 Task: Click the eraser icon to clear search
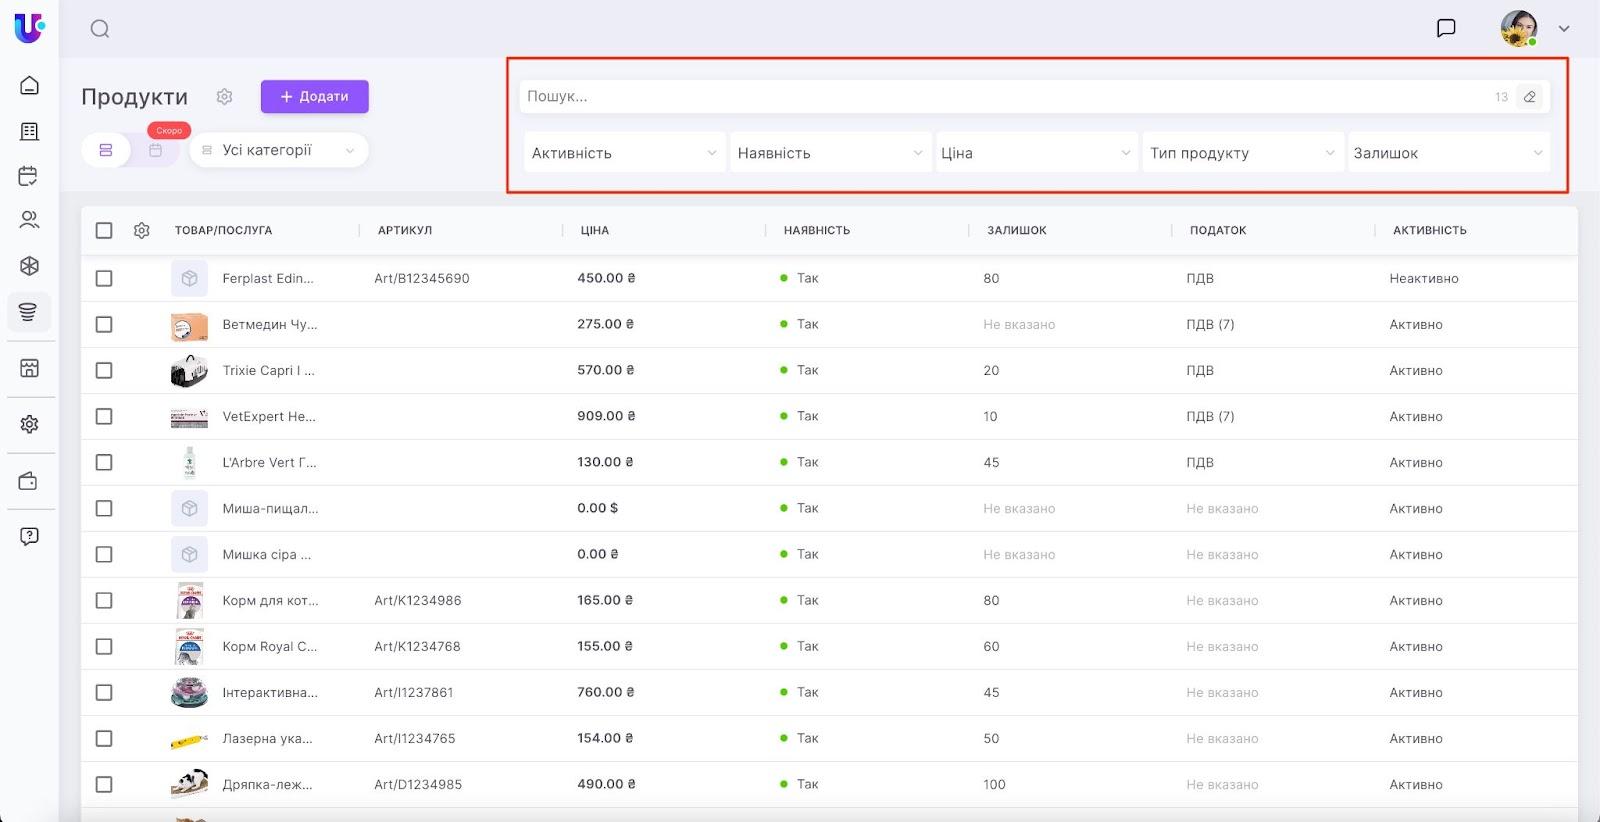coord(1529,97)
